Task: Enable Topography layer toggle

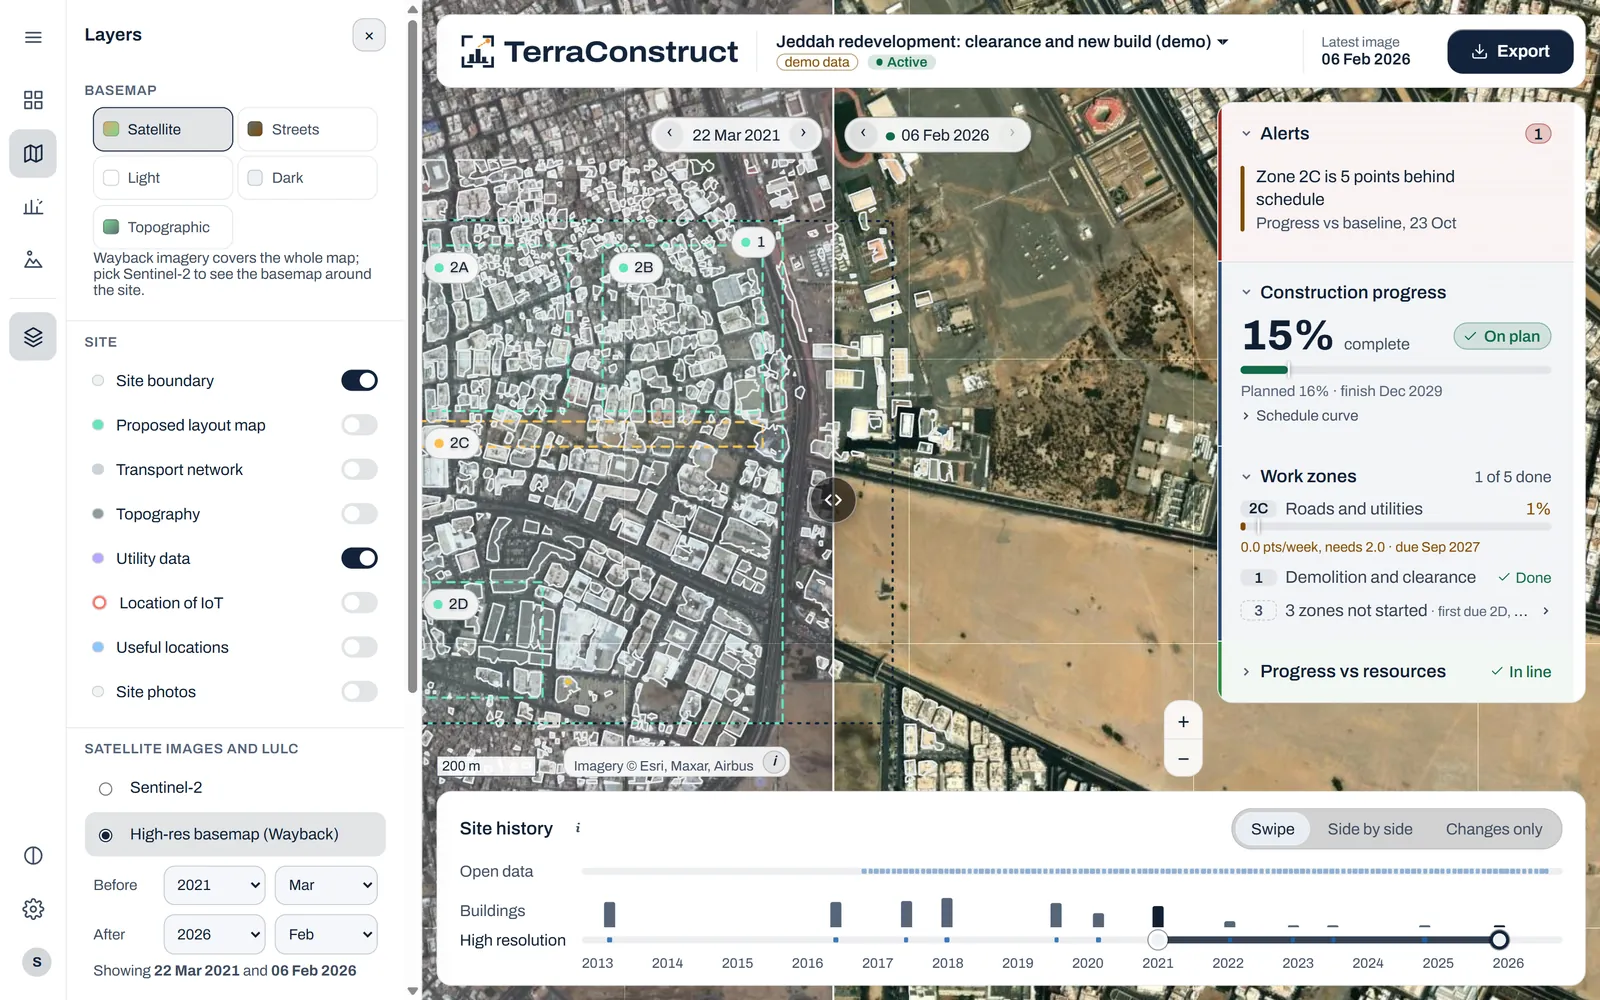Action: coord(359,514)
